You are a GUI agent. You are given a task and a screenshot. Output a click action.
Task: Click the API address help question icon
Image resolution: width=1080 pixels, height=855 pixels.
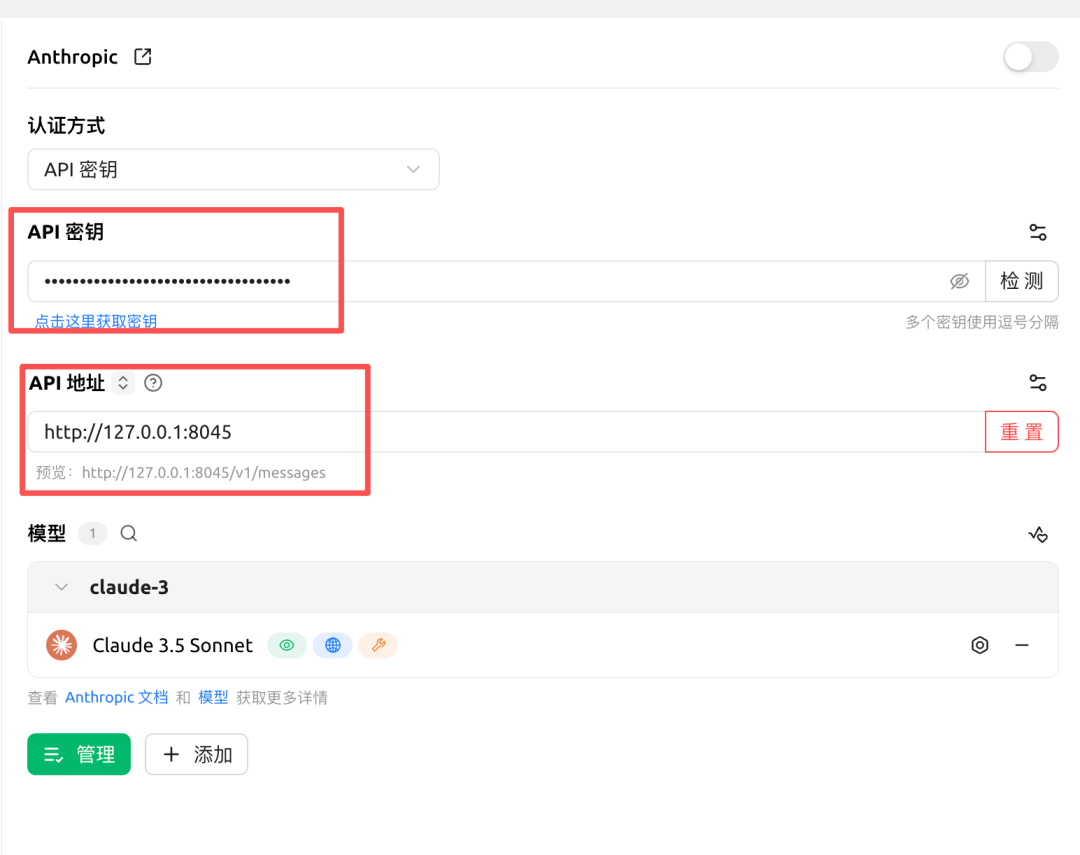[x=153, y=383]
